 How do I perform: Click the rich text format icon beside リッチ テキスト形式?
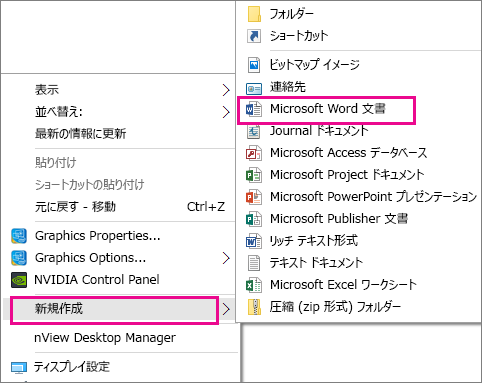click(254, 241)
